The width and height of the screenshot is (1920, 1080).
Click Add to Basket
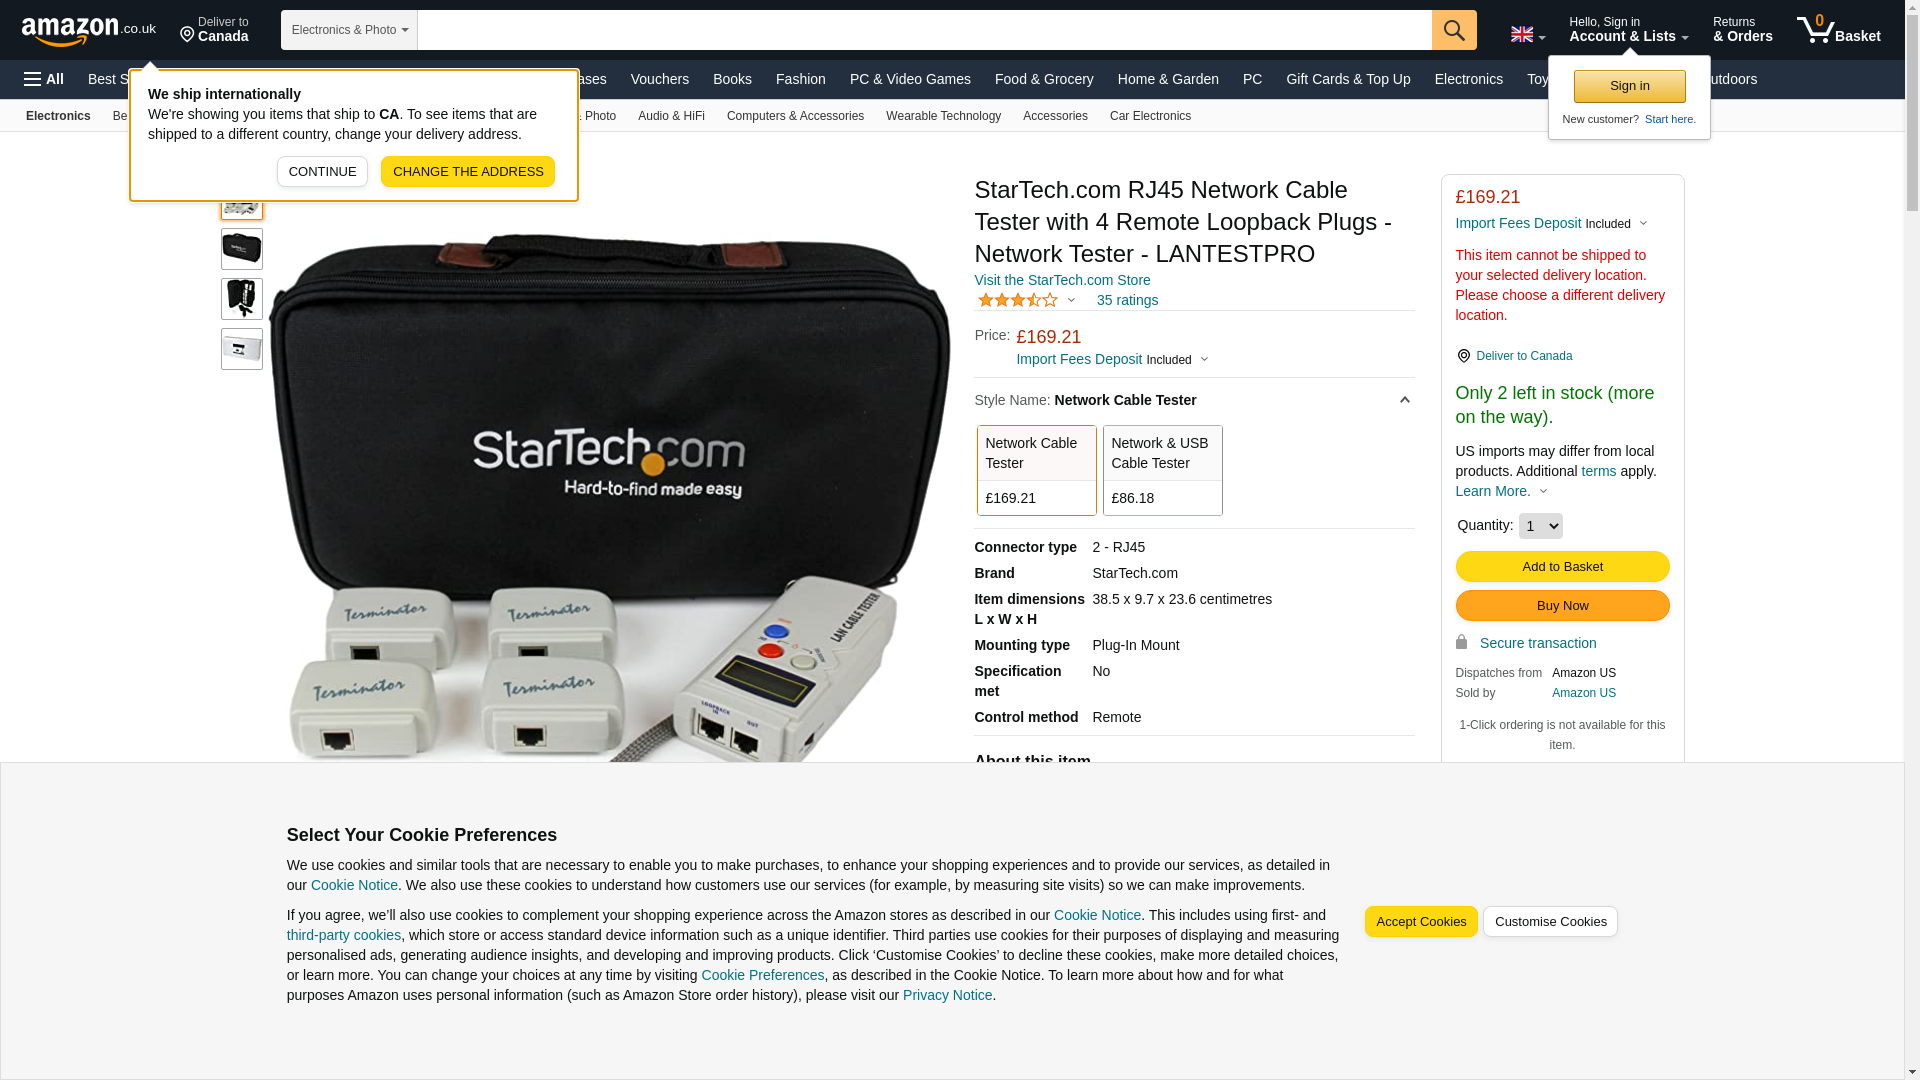click(1562, 567)
